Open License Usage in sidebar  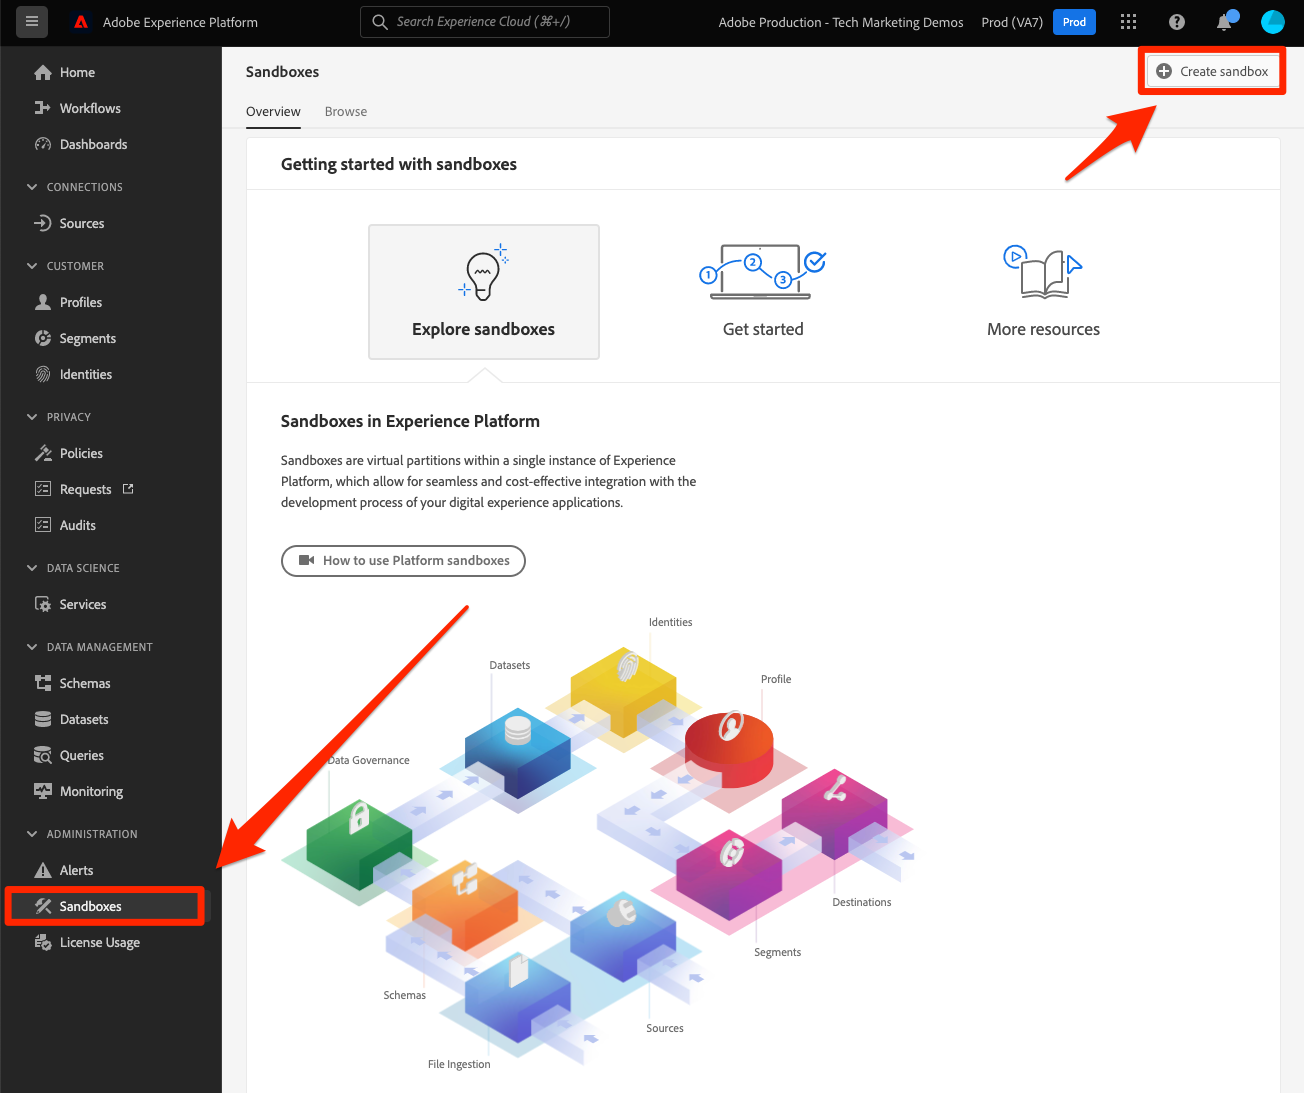coord(99,942)
